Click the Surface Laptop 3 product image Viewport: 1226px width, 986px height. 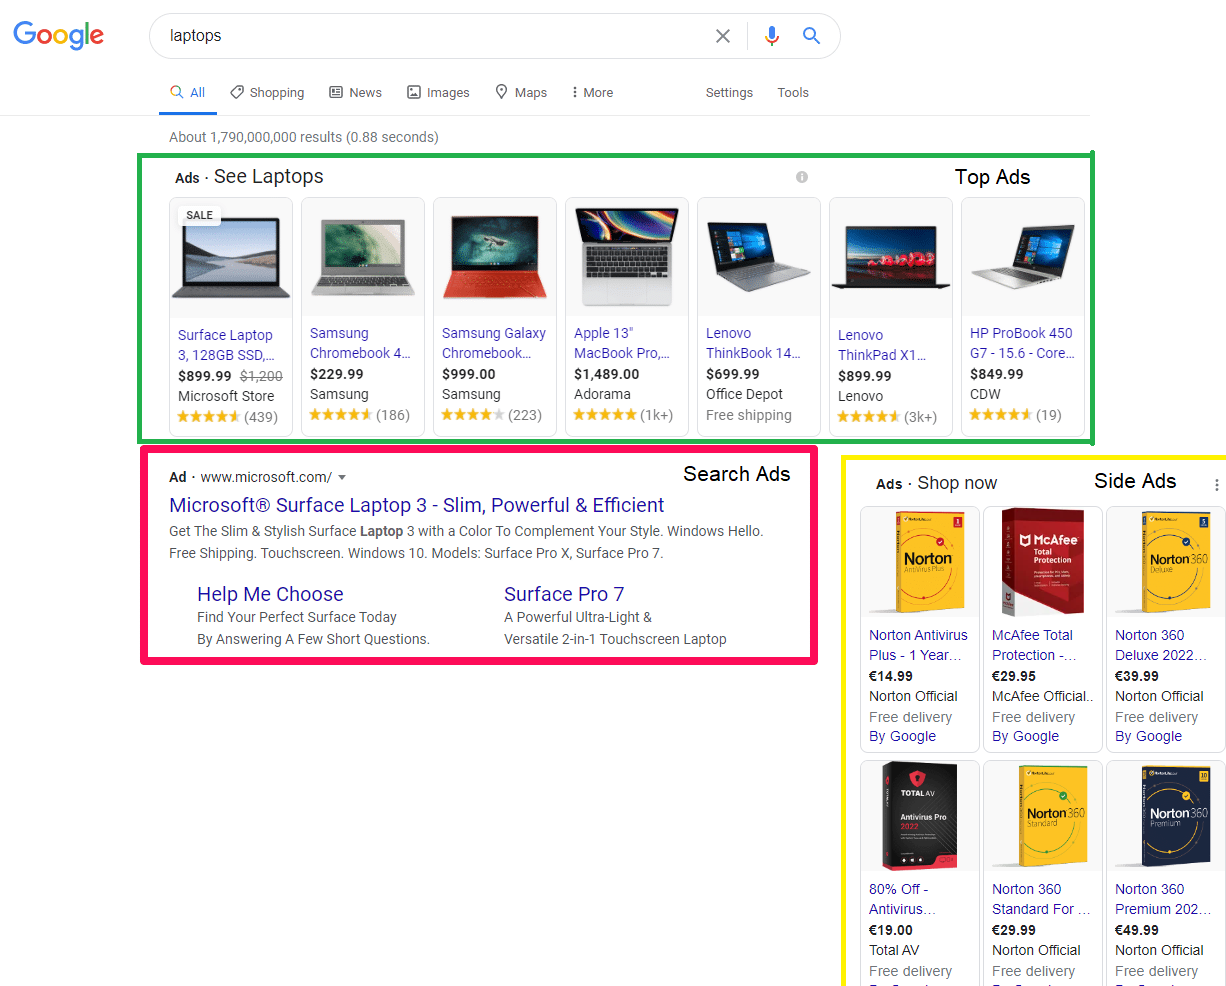click(x=231, y=258)
